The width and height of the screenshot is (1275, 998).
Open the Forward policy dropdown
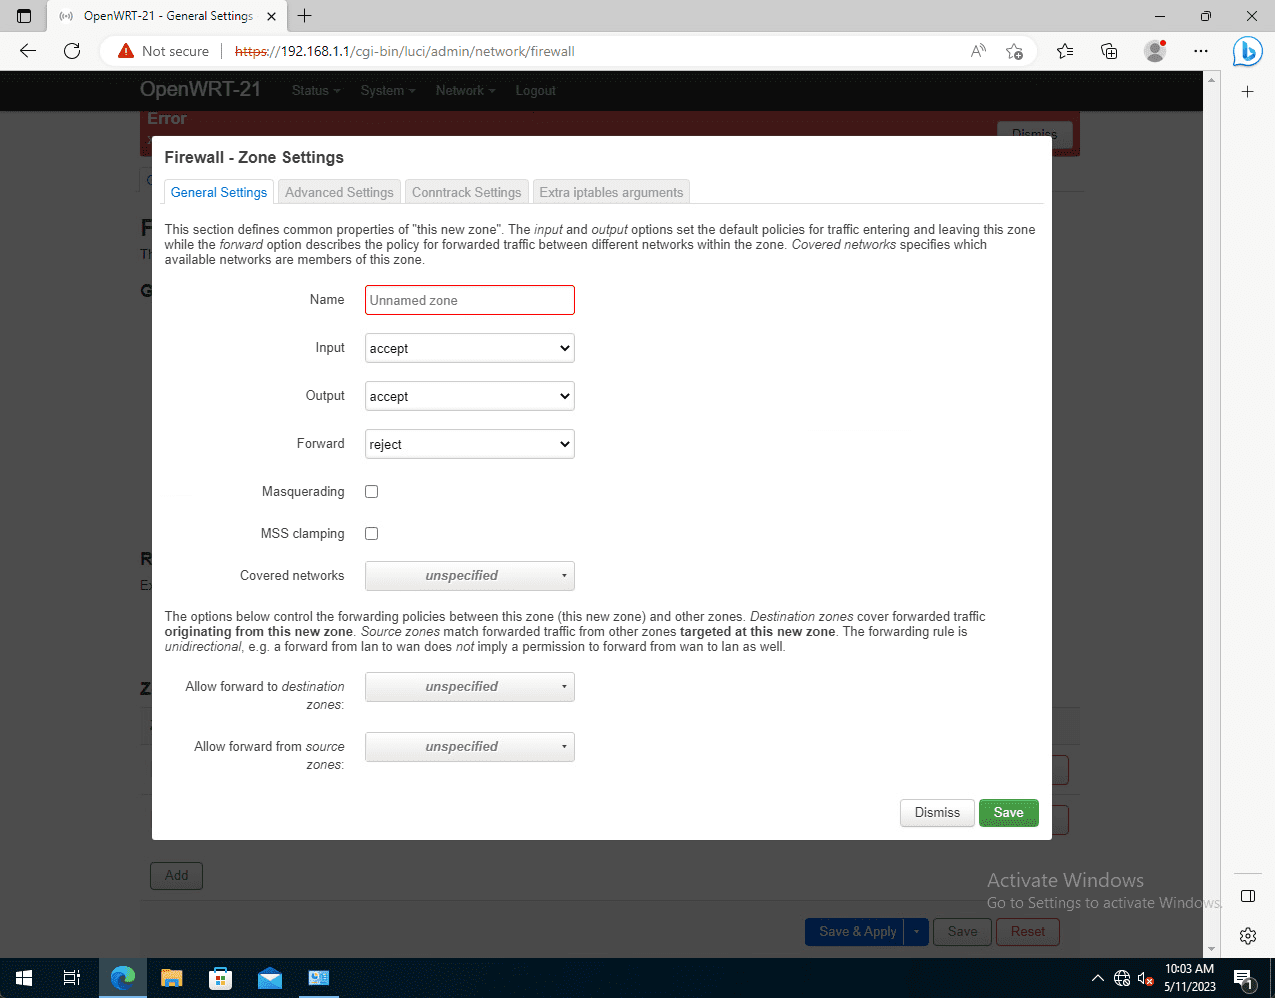click(470, 444)
